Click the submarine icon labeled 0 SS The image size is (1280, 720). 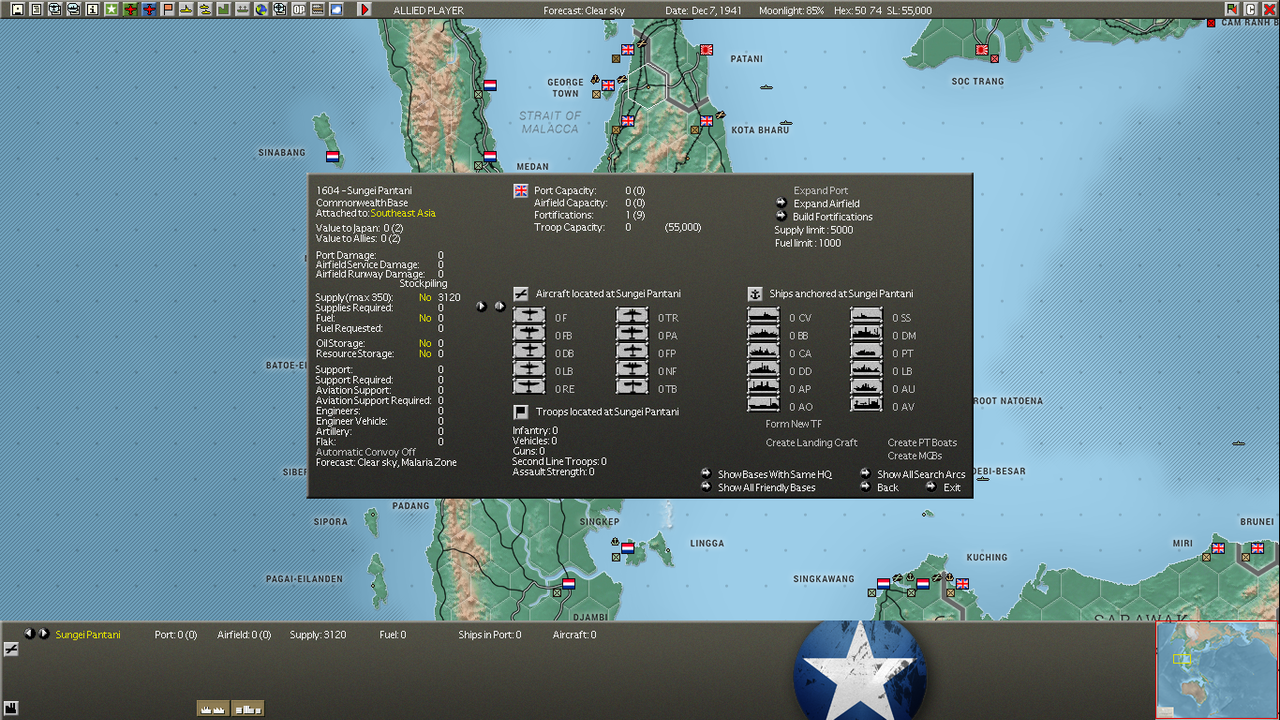pos(867,317)
